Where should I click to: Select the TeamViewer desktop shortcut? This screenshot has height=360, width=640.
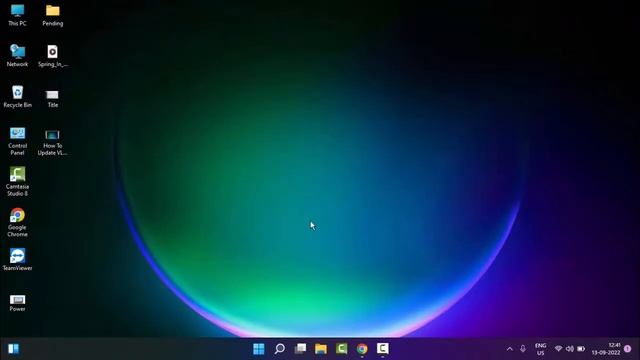pos(17,259)
